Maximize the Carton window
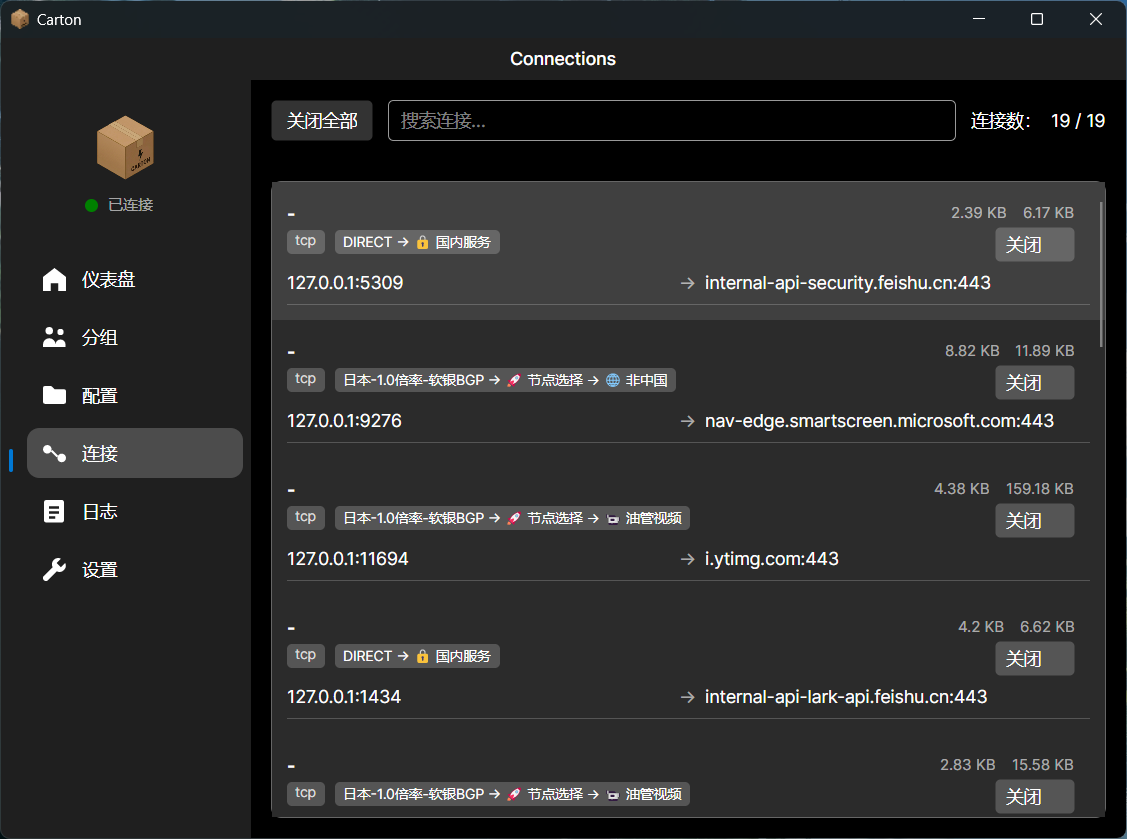Screen dimensions: 1127x839 coord(1036,19)
